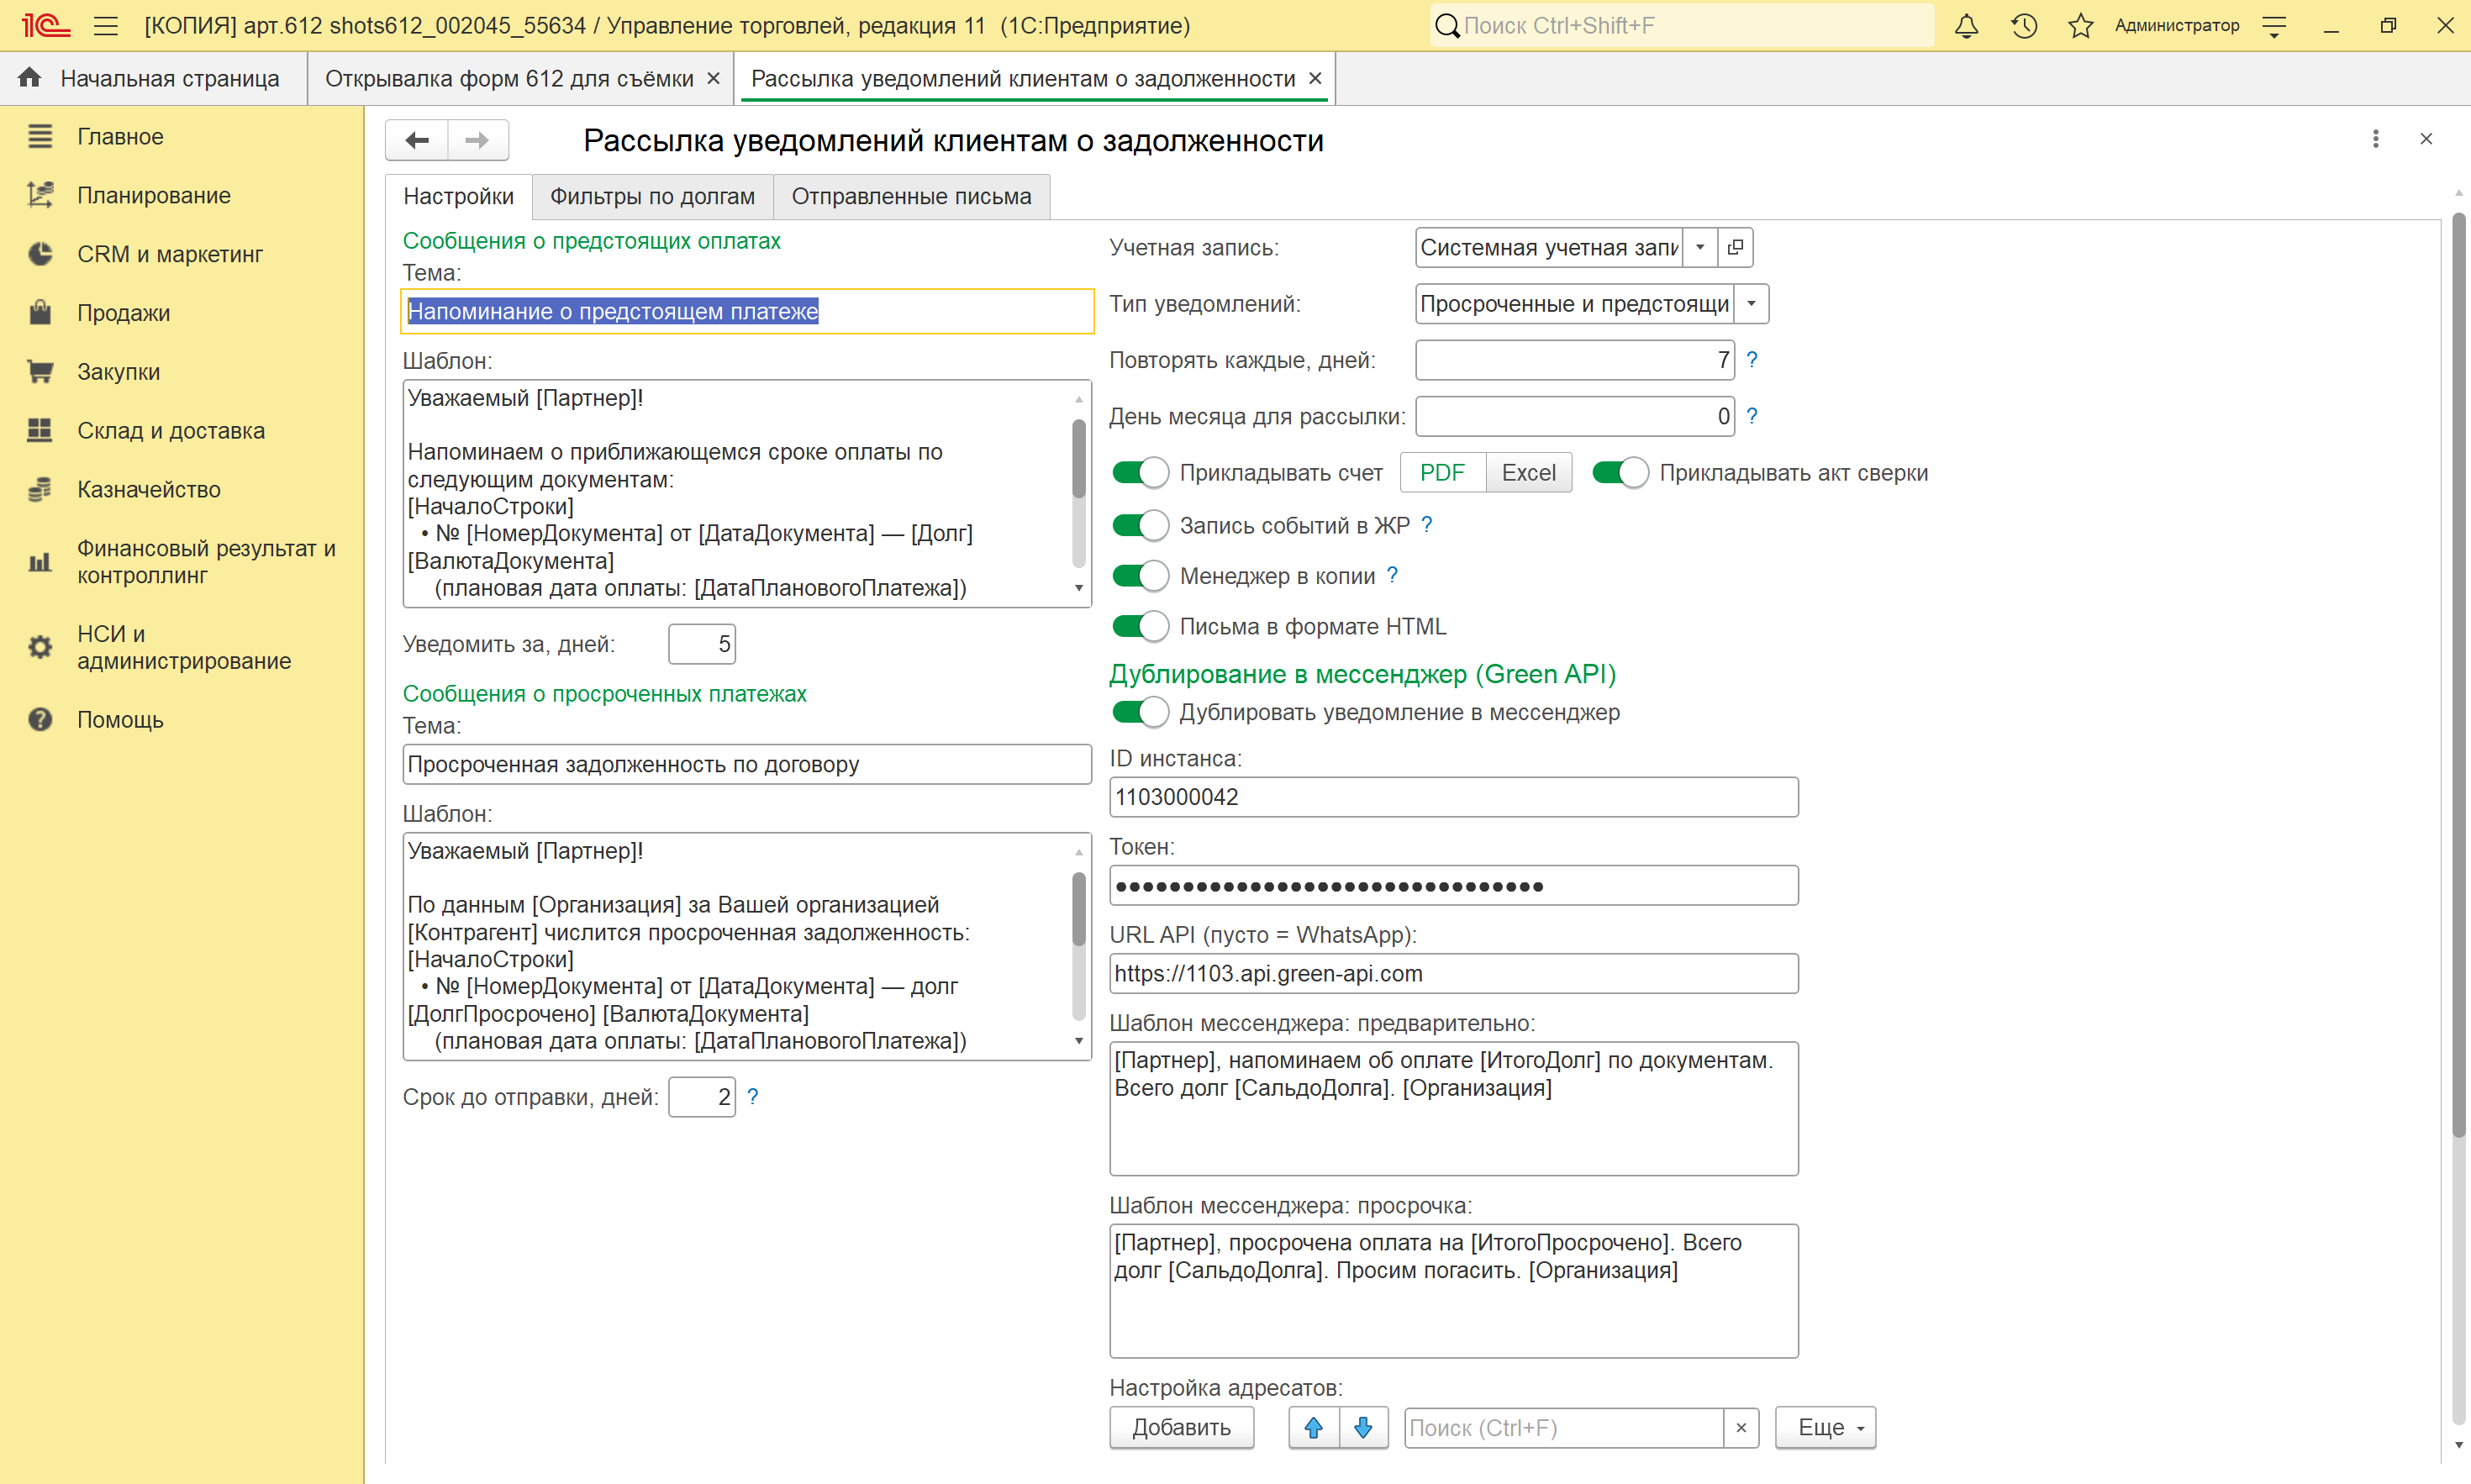Screen dimensions: 2471x1484
Task: Open the three-dot form menu
Action: click(x=2376, y=139)
